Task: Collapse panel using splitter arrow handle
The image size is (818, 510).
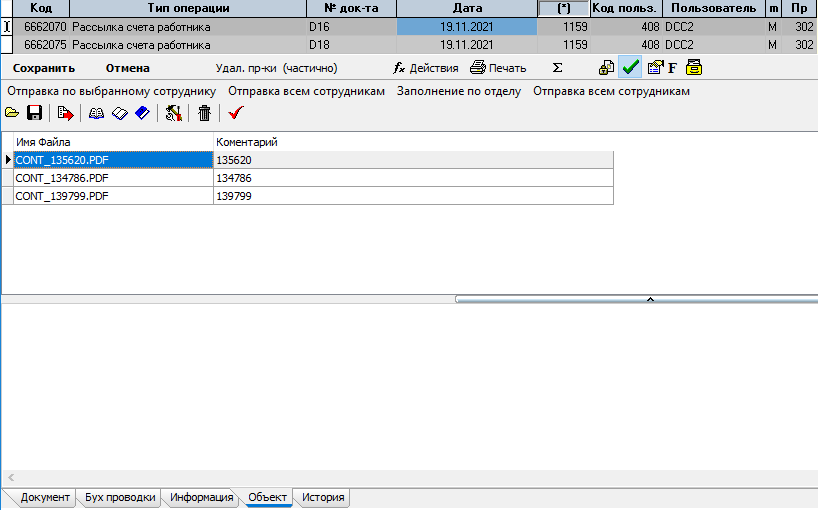Action: click(x=650, y=299)
